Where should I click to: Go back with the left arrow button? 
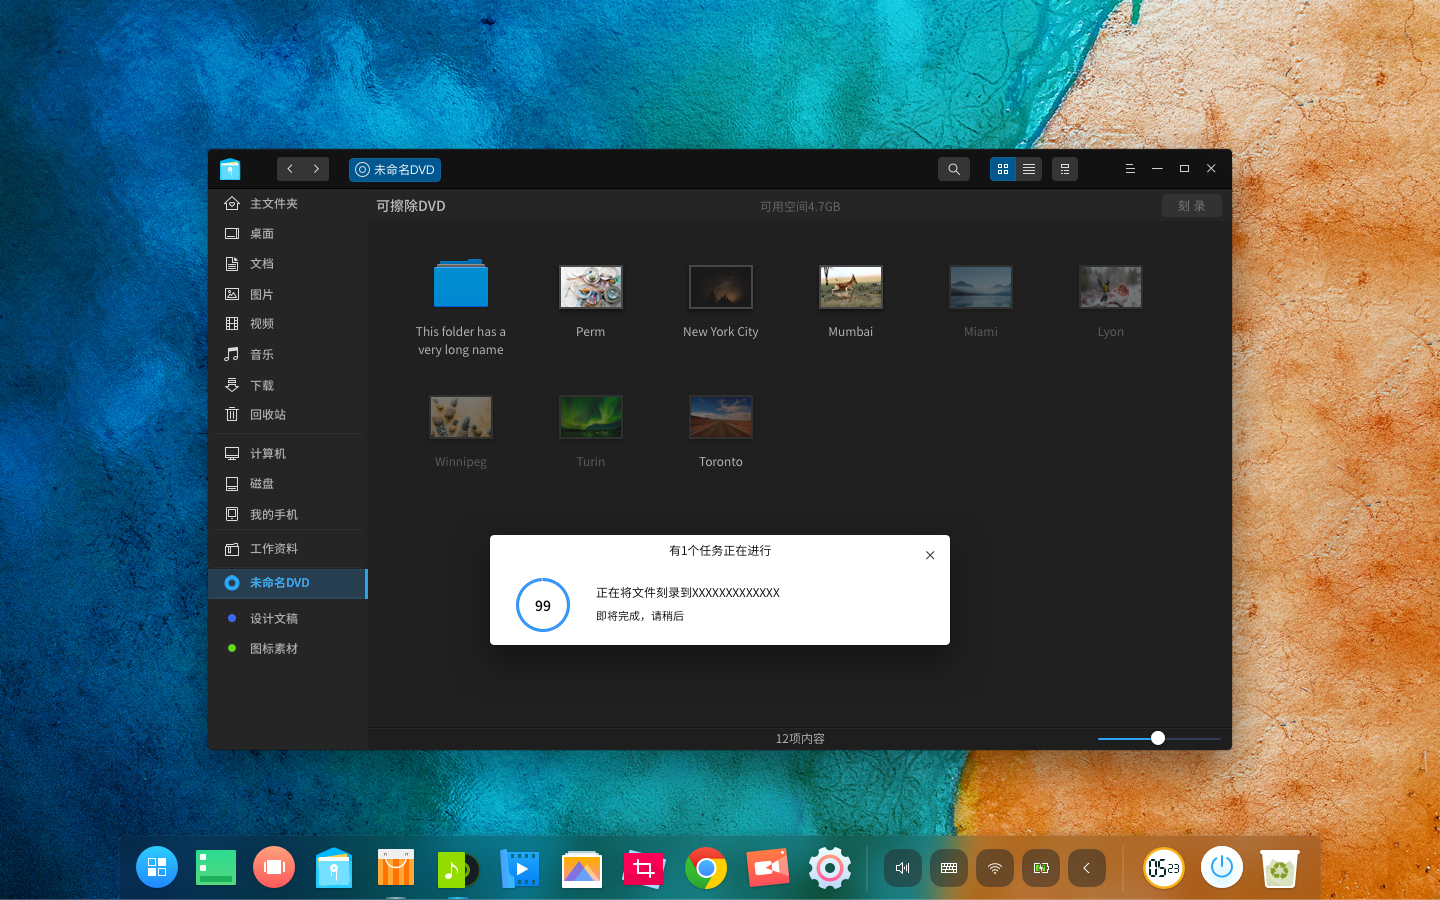coord(290,169)
